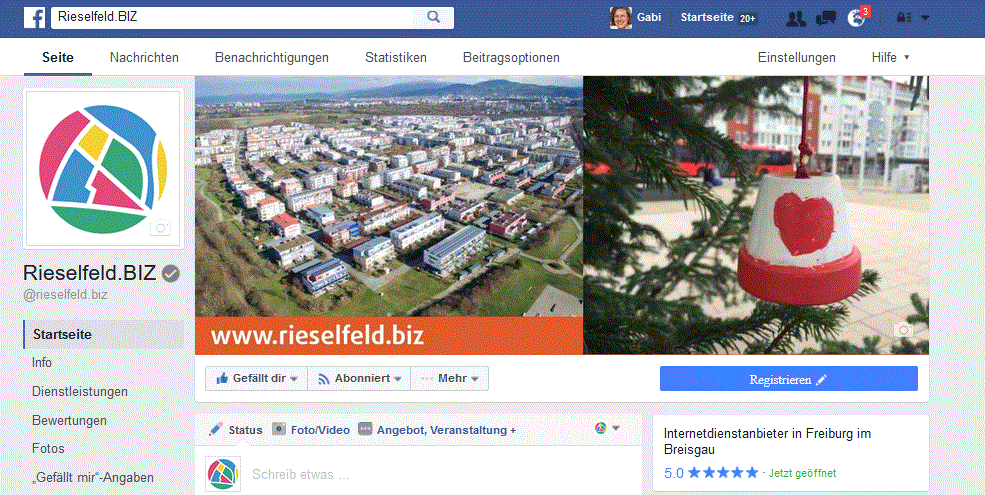Click the Foto/Video post option

pyautogui.click(x=311, y=430)
